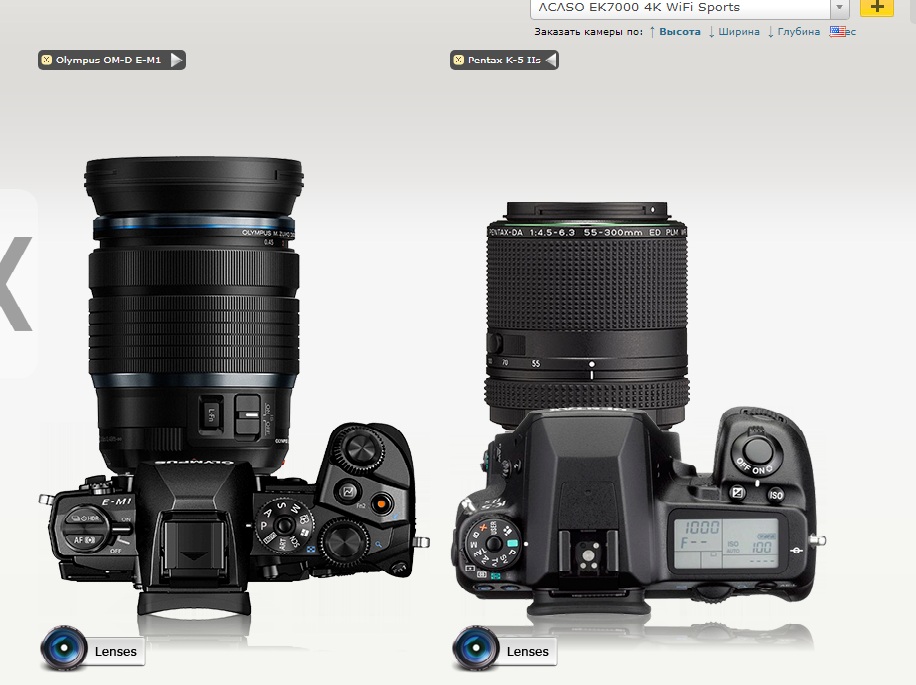Add camera with the yellow plus button
The width and height of the screenshot is (916, 685).
(x=877, y=7)
